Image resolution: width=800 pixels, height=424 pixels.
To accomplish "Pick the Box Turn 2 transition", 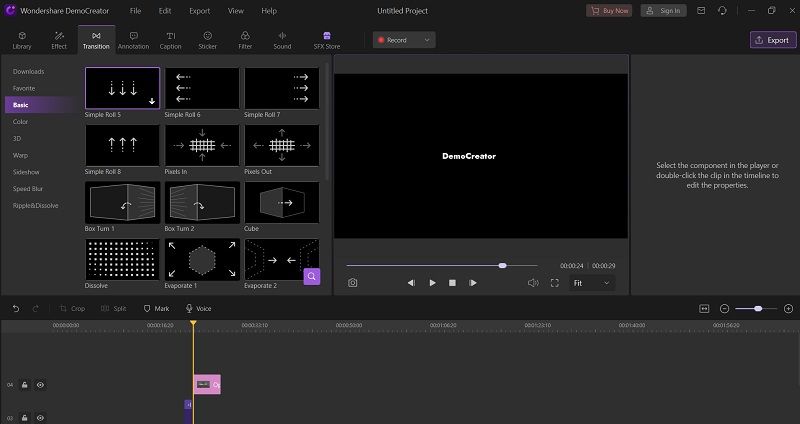I will click(202, 203).
